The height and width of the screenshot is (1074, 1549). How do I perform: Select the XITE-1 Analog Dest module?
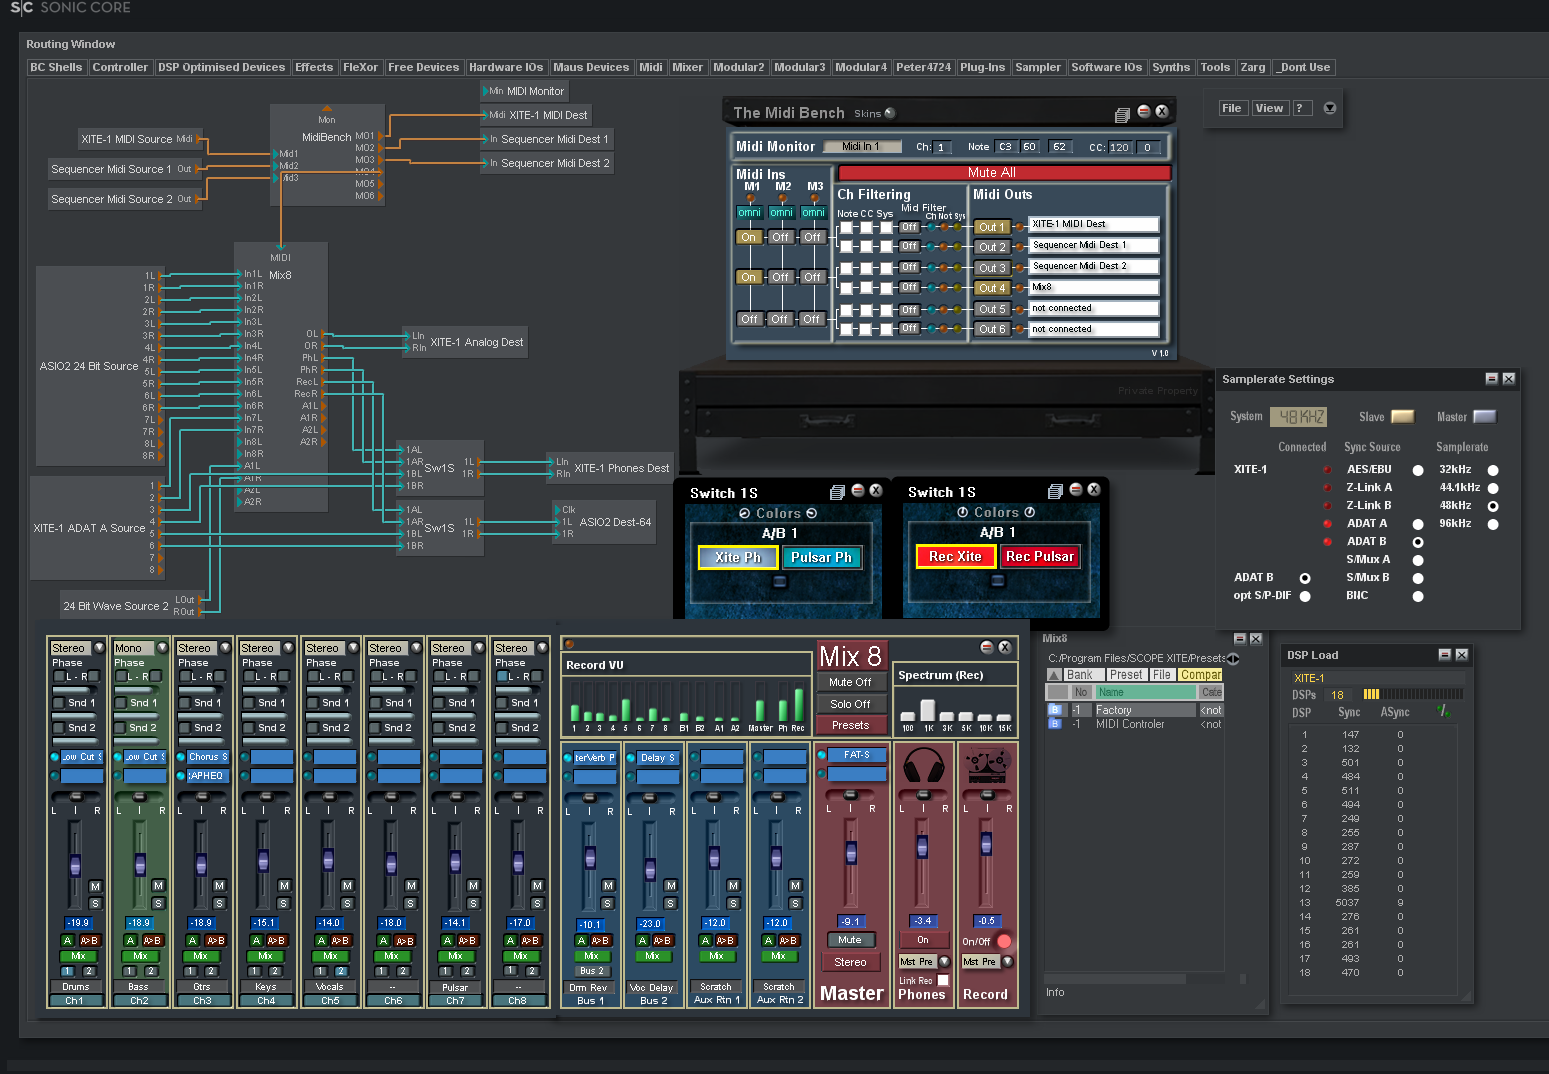point(466,342)
